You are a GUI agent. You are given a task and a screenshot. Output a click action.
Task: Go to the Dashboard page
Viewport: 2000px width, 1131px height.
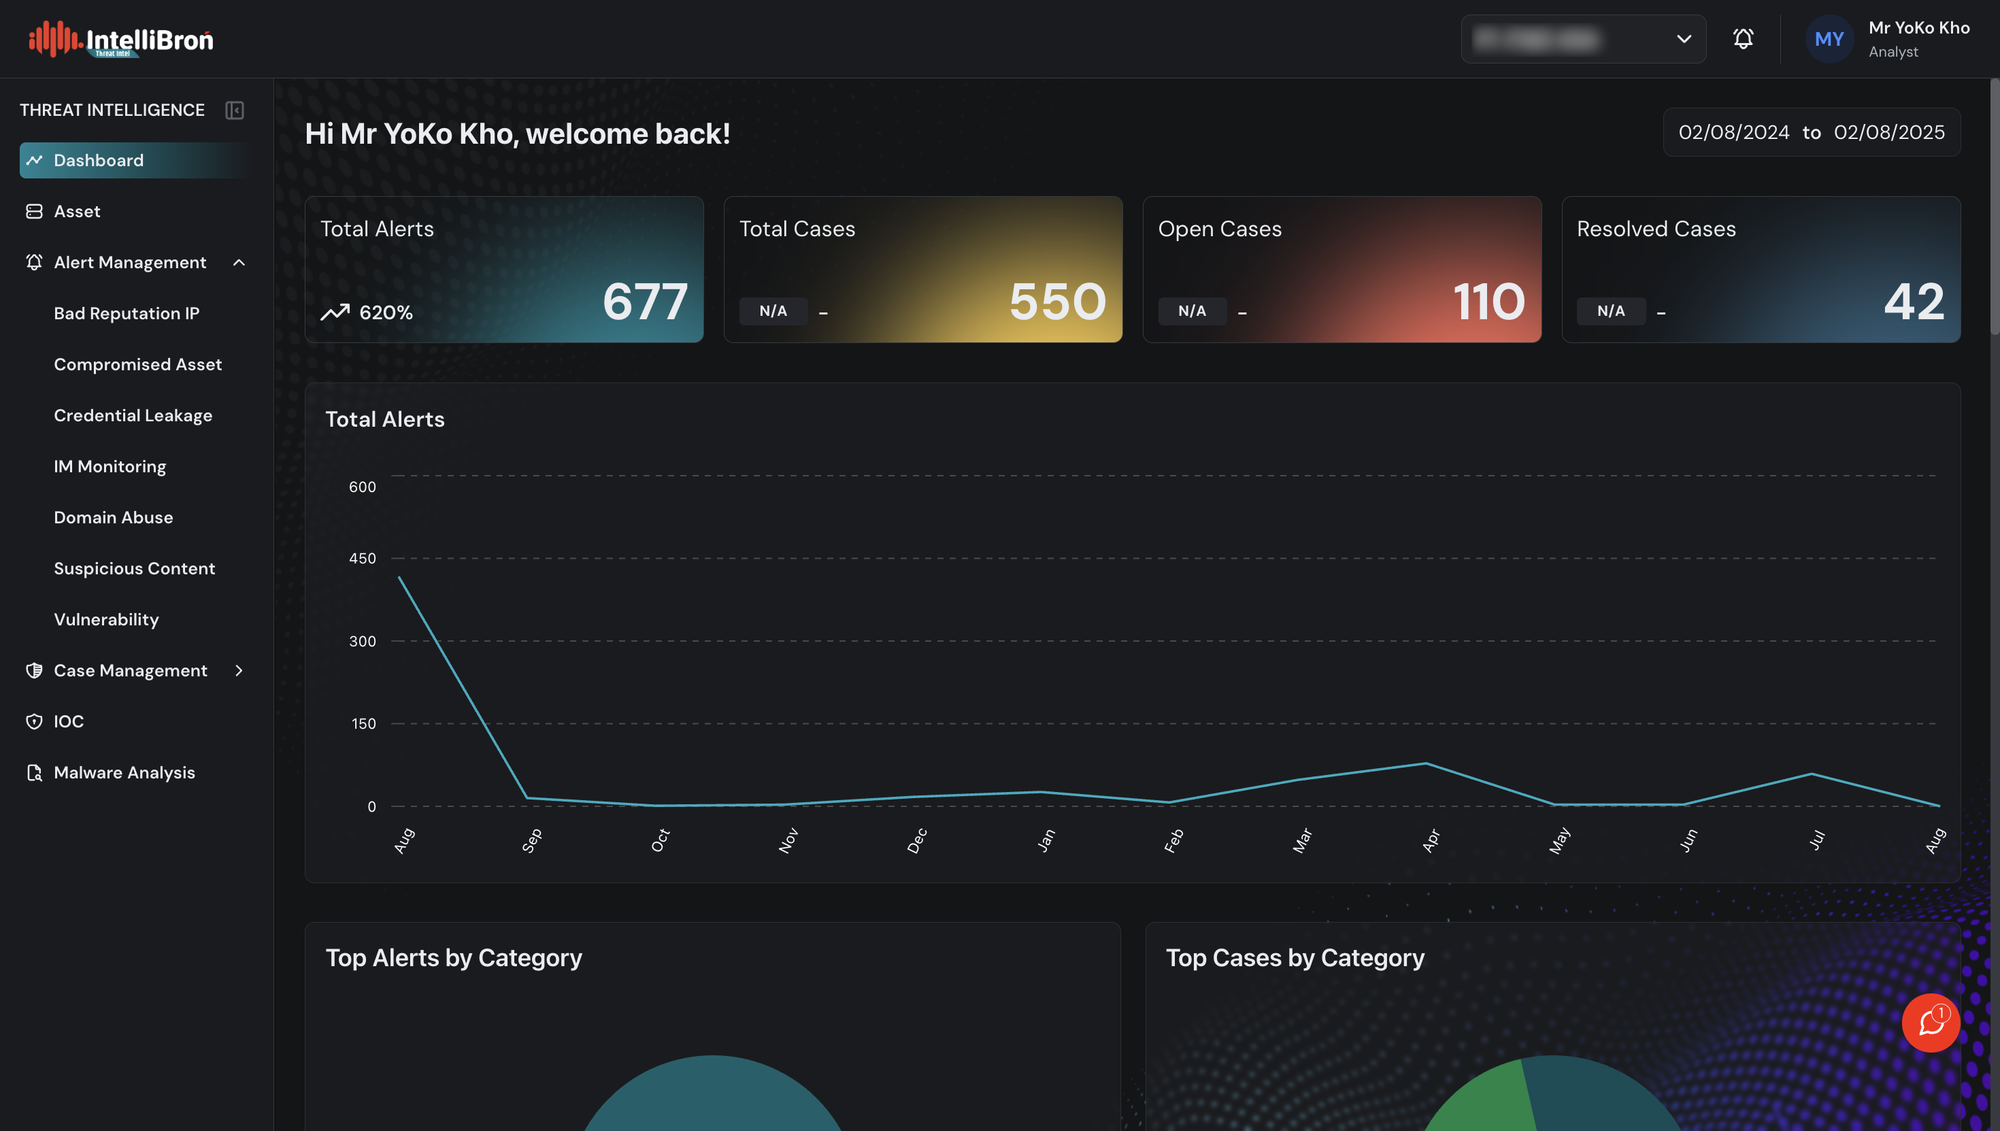pos(136,160)
